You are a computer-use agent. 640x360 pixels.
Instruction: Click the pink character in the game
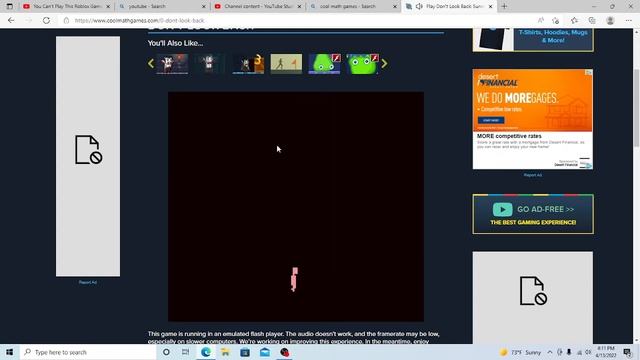click(x=294, y=279)
